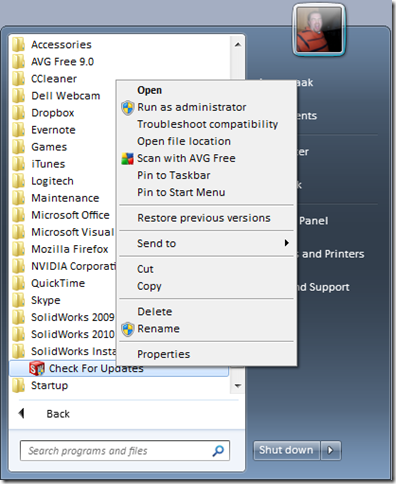This screenshot has height=484, width=396.
Task: Click the SolidWorks 2010 folder icon
Action: (x=19, y=334)
